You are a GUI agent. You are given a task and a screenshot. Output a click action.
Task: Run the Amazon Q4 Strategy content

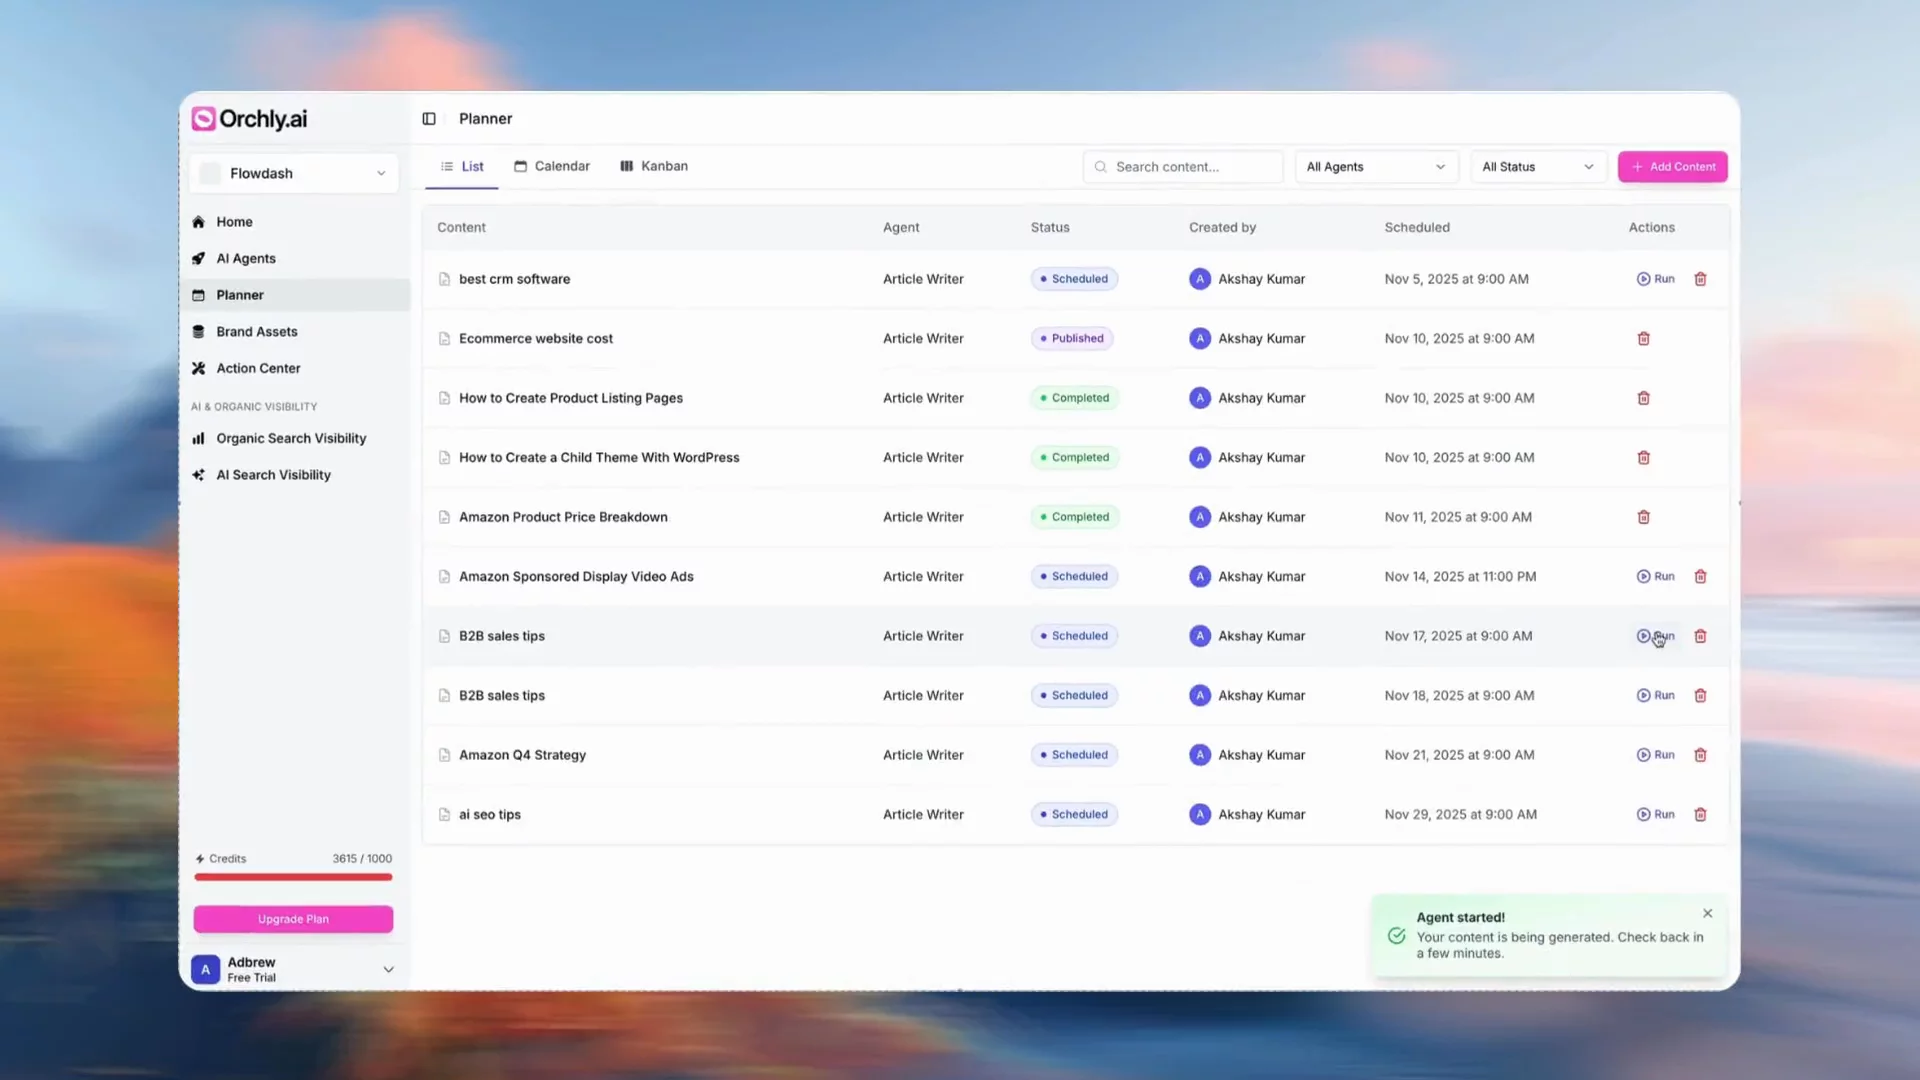[1655, 755]
